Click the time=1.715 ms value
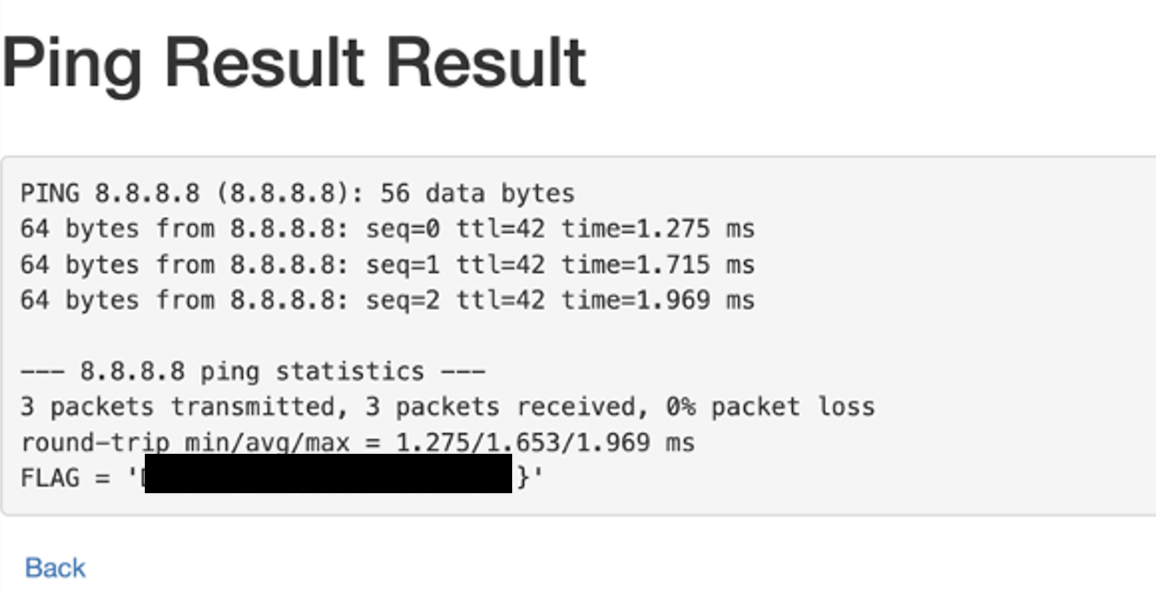The width and height of the screenshot is (1156, 596). (658, 265)
